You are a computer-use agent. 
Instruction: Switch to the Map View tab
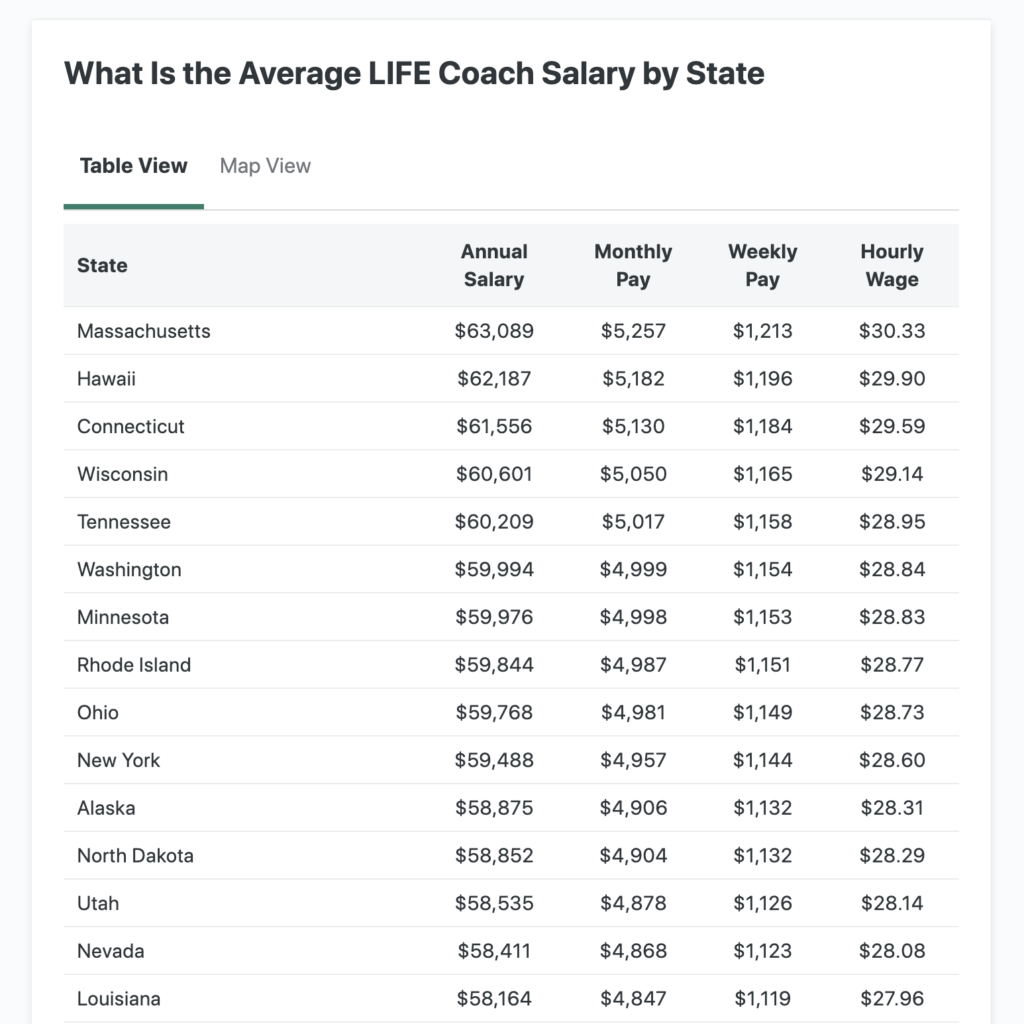tap(265, 166)
